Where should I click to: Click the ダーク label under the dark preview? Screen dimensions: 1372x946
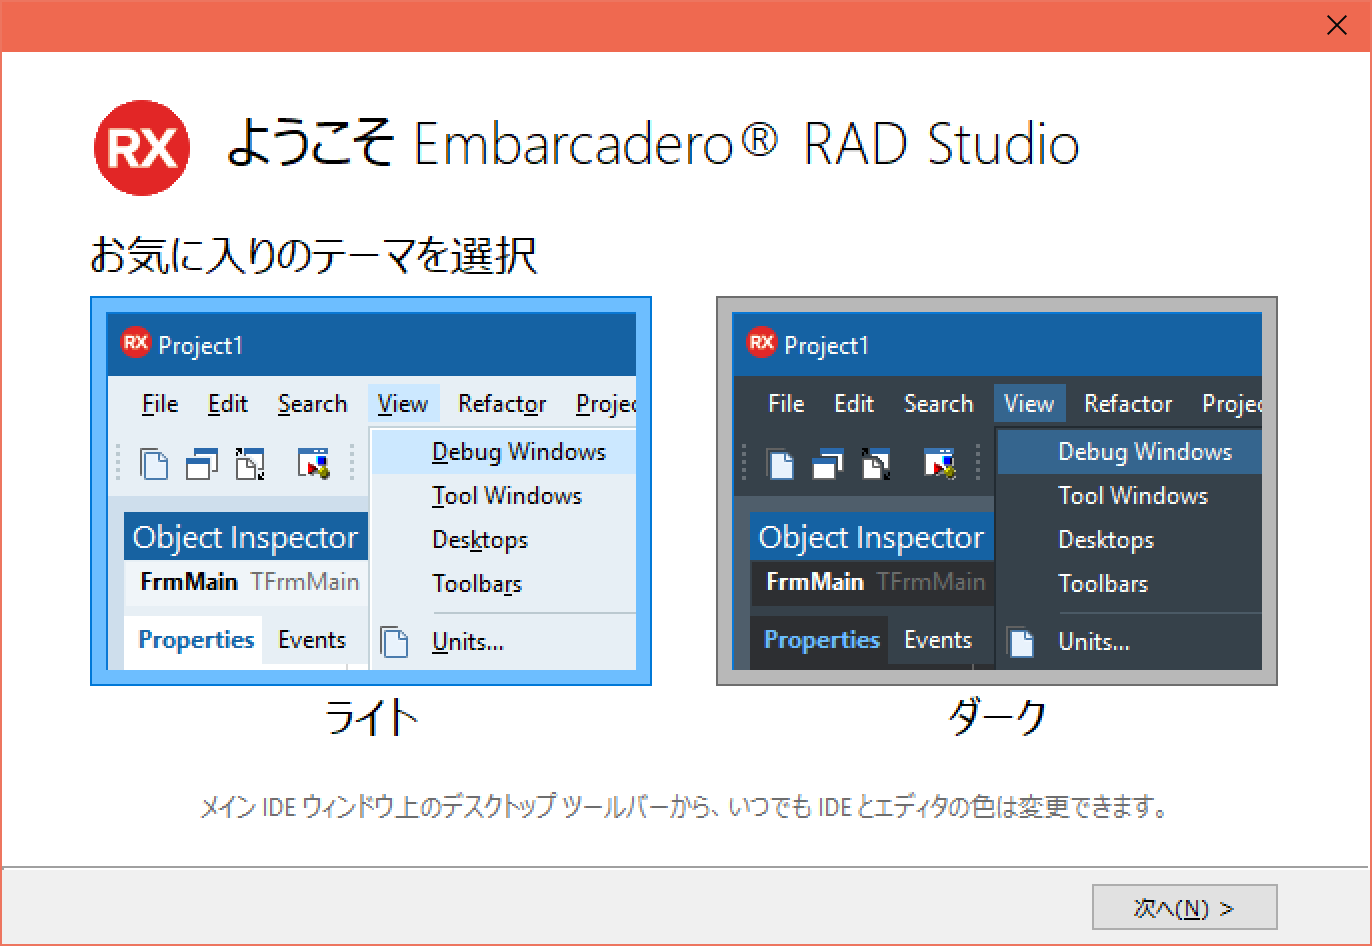pyautogui.click(x=997, y=717)
